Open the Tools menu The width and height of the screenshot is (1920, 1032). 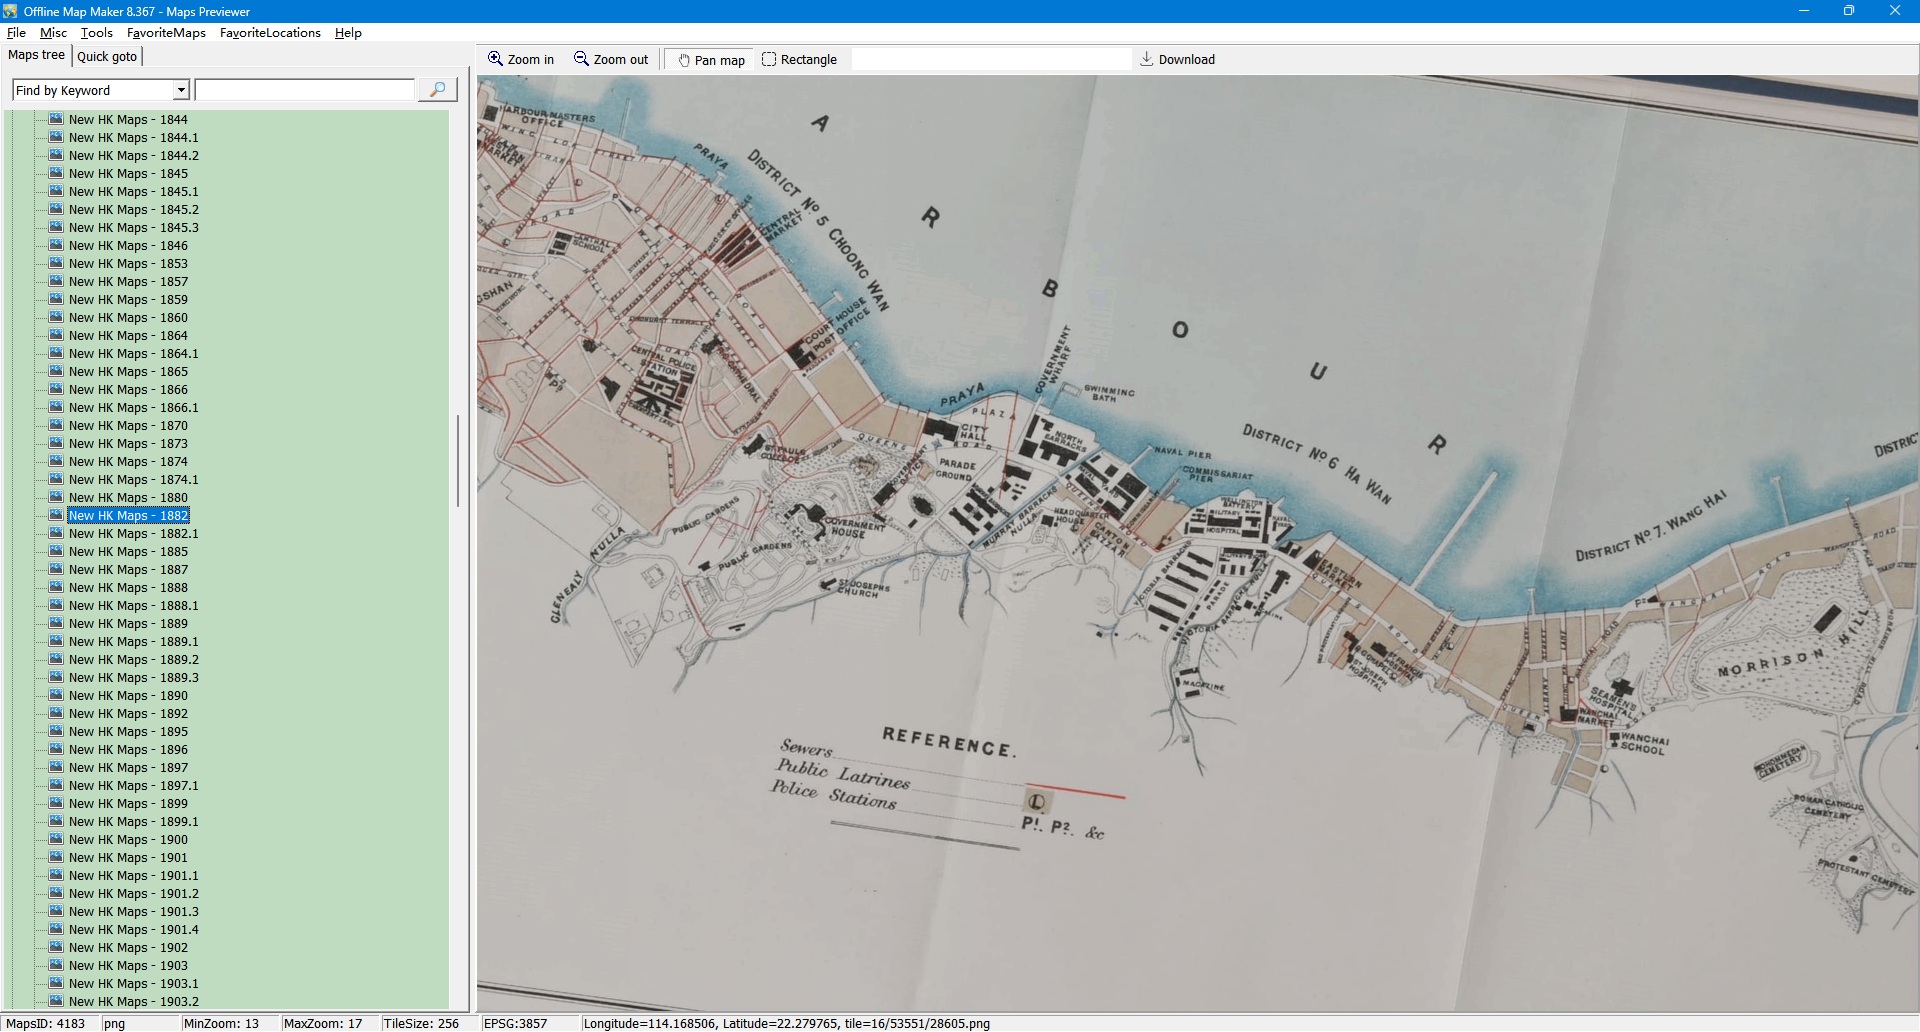pyautogui.click(x=97, y=33)
